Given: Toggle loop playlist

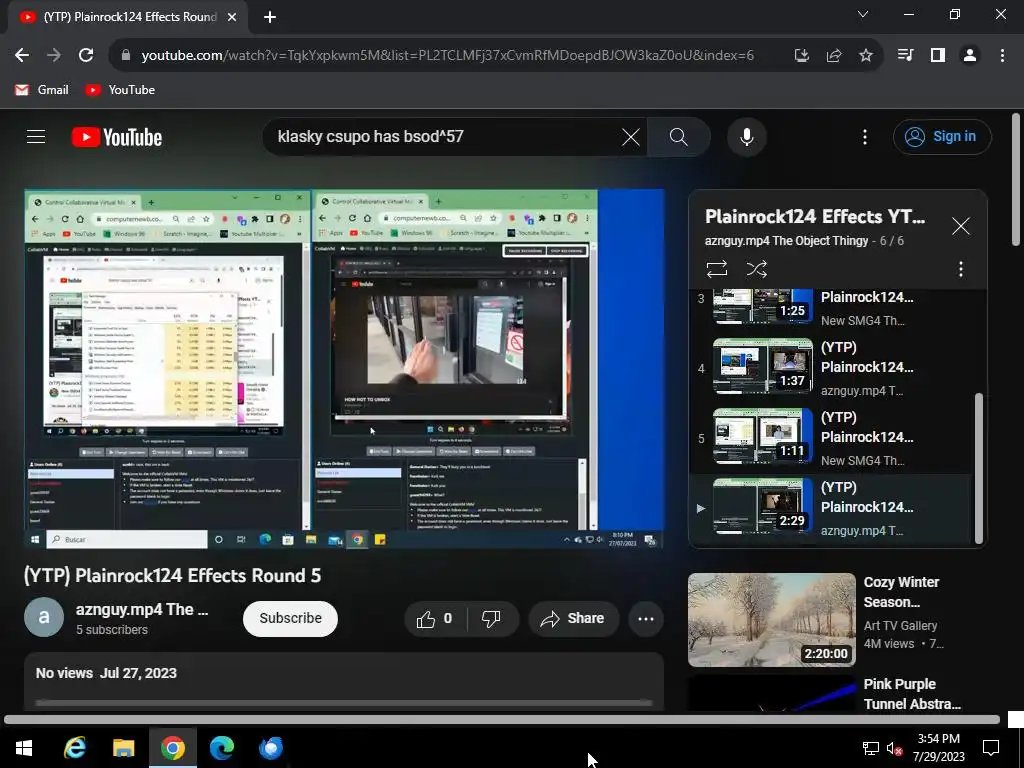Looking at the screenshot, I should (716, 269).
